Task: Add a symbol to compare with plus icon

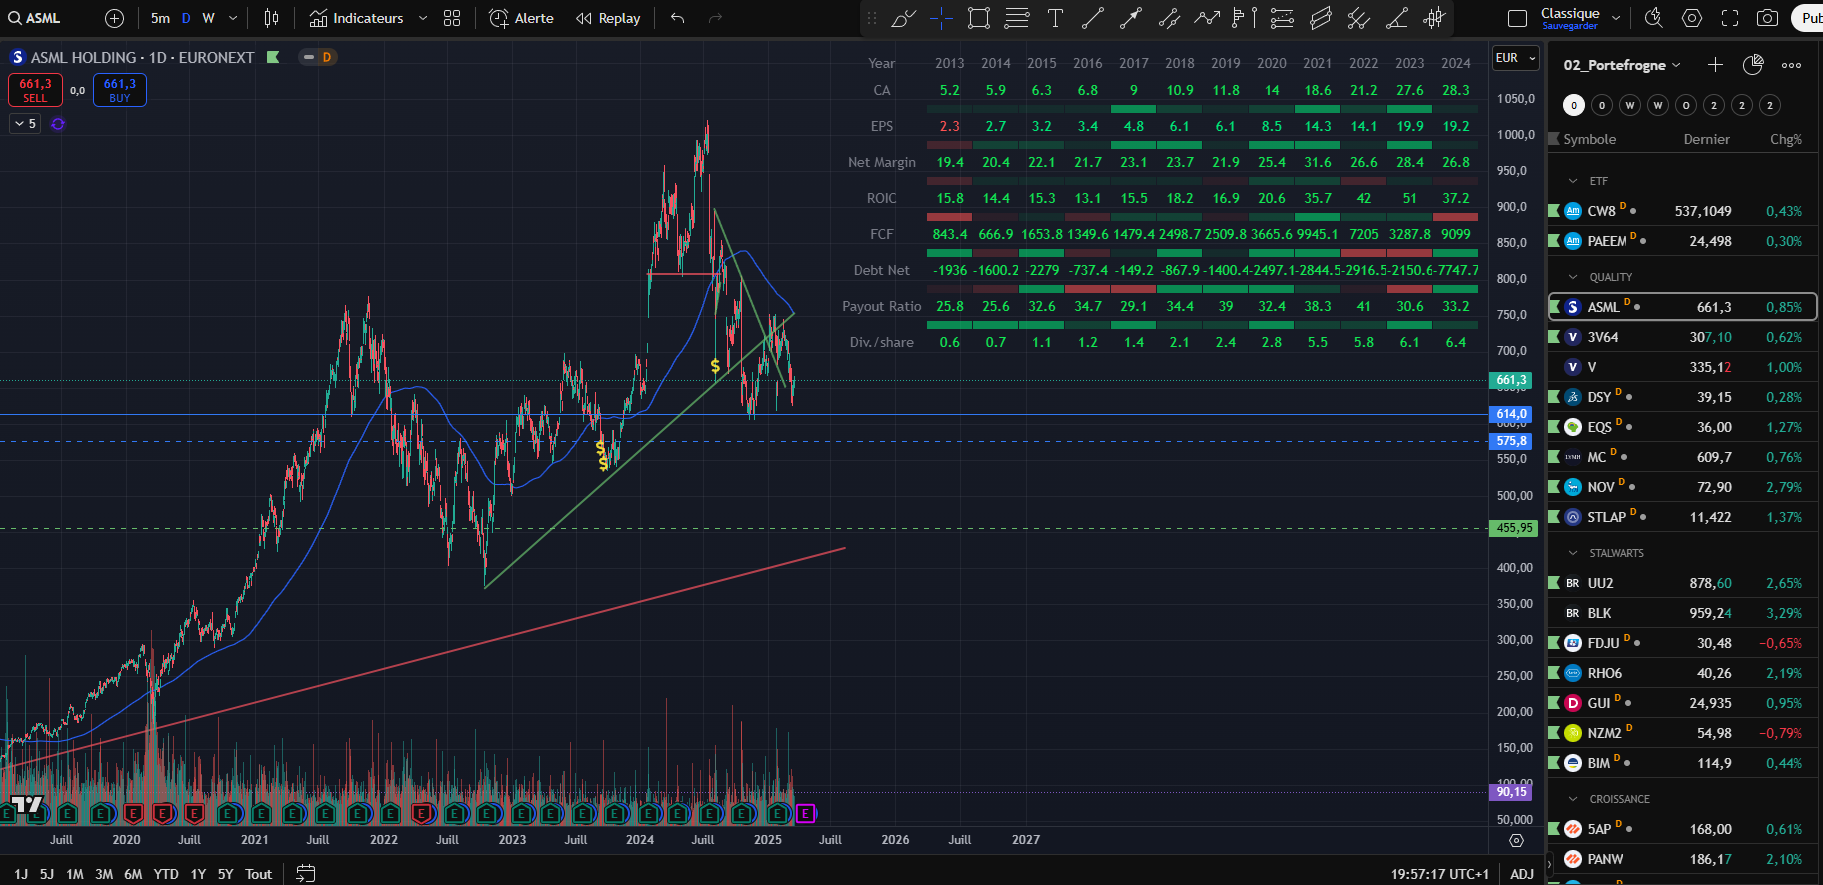Action: click(x=115, y=18)
